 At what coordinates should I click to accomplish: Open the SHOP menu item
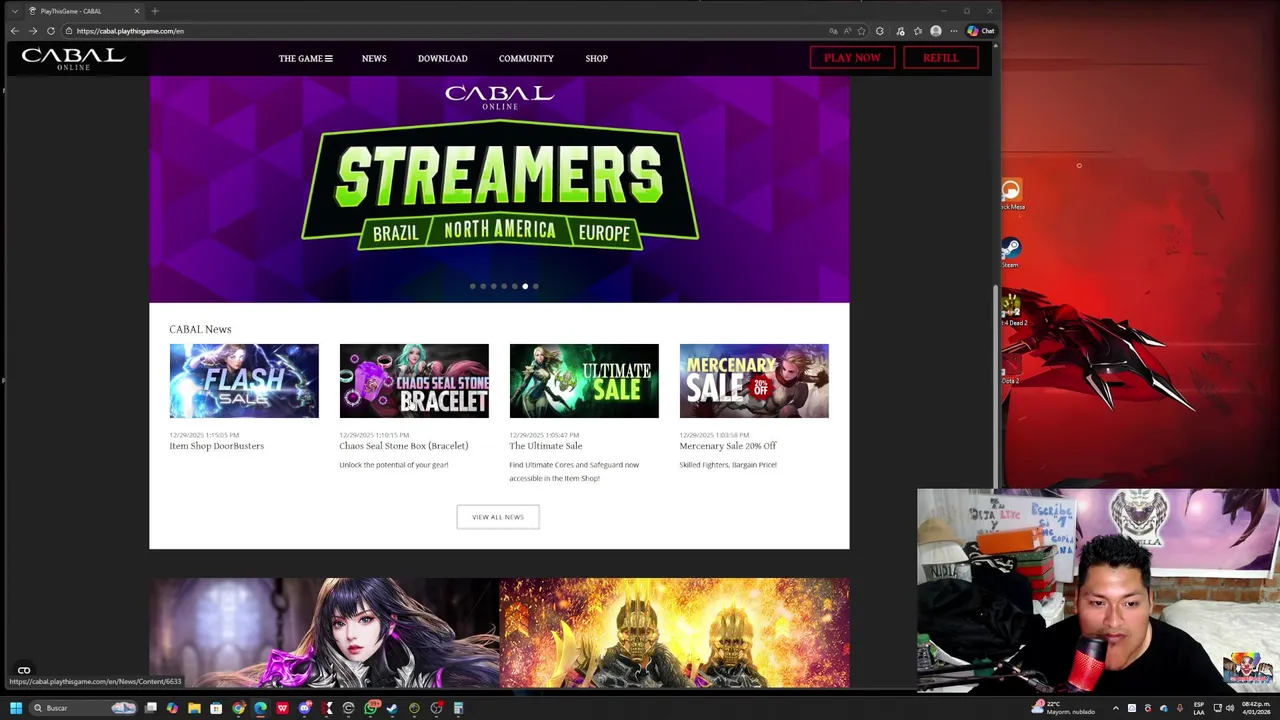pos(596,58)
